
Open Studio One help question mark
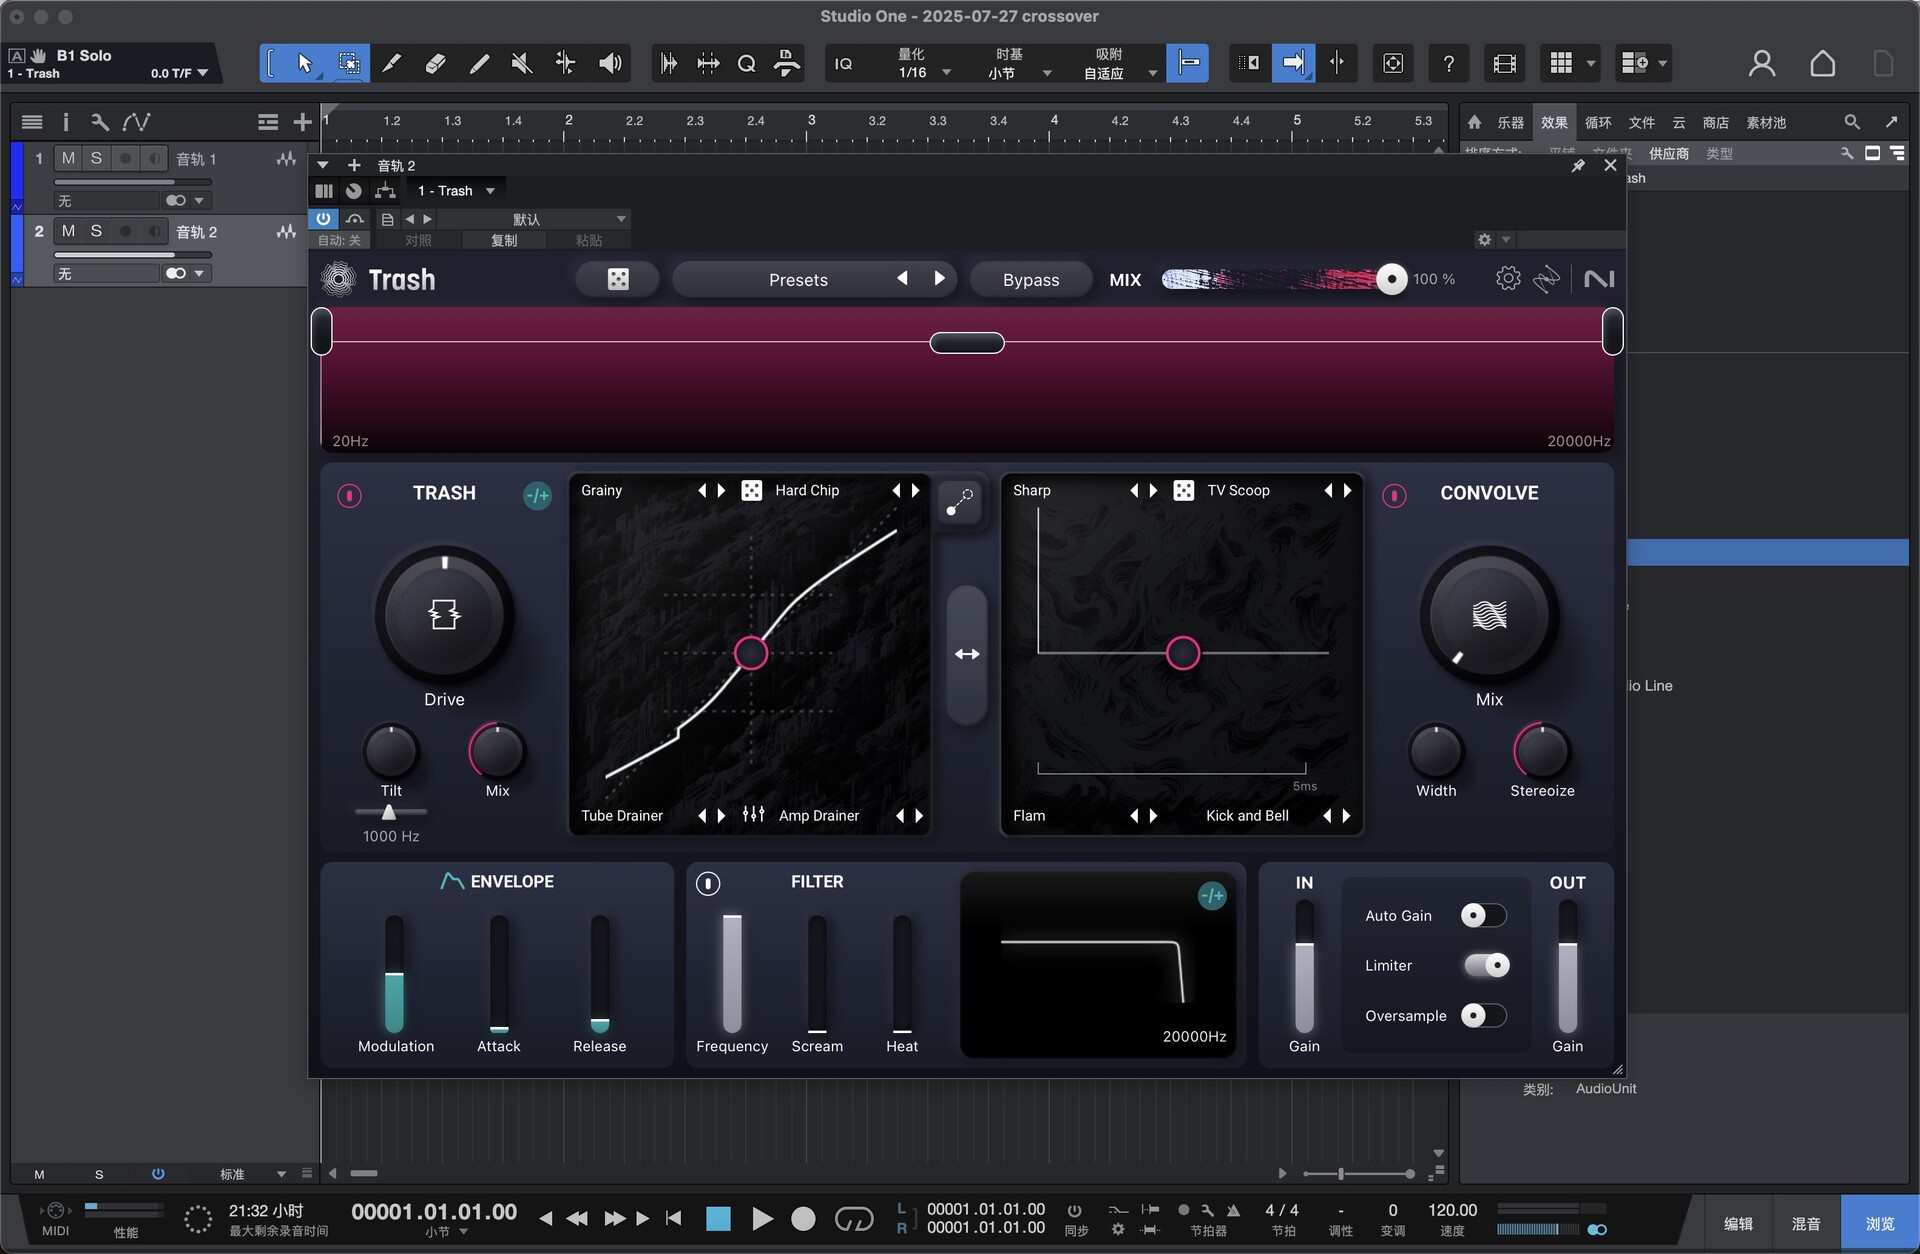pyautogui.click(x=1448, y=63)
